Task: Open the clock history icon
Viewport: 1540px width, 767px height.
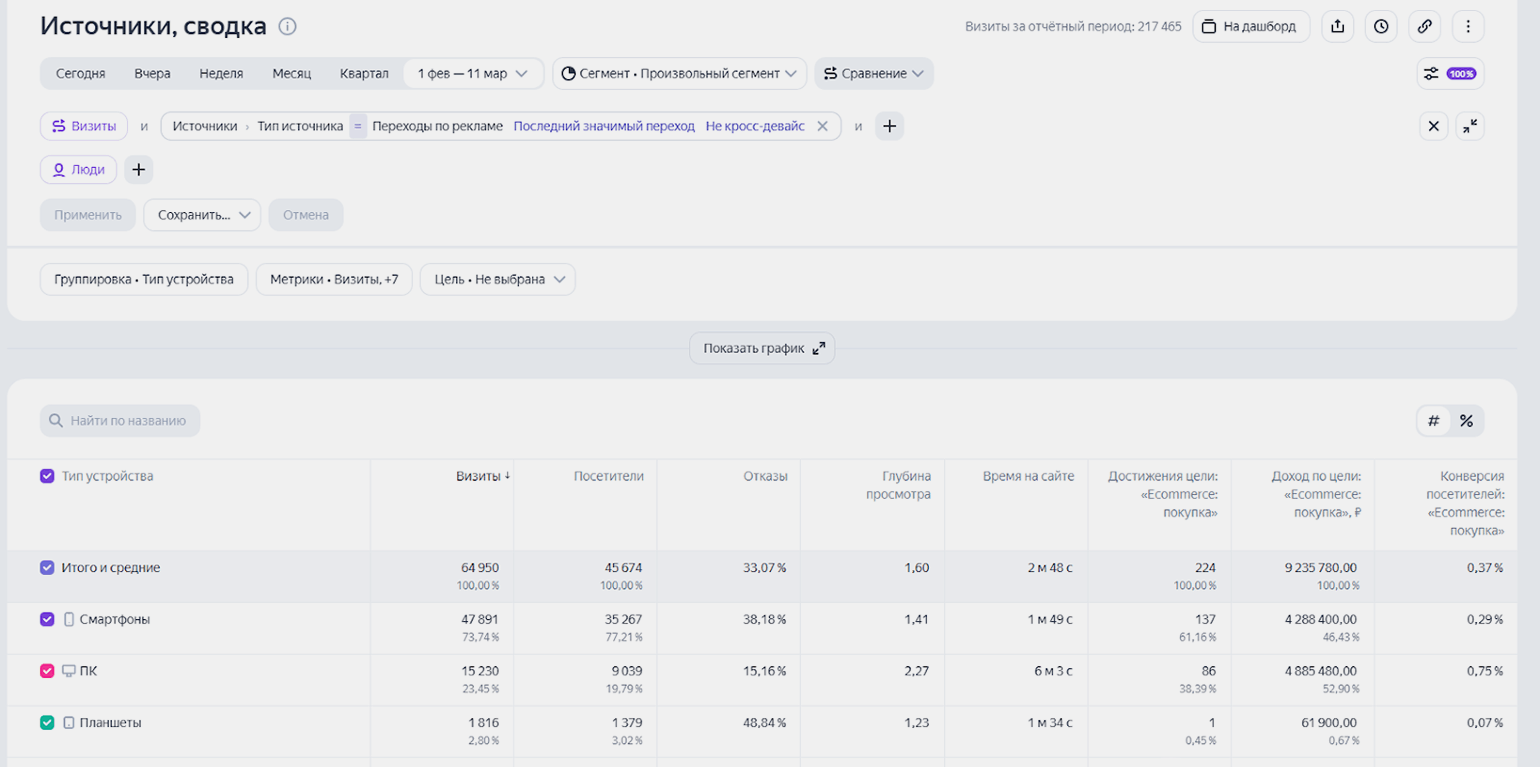Action: pos(1381,27)
